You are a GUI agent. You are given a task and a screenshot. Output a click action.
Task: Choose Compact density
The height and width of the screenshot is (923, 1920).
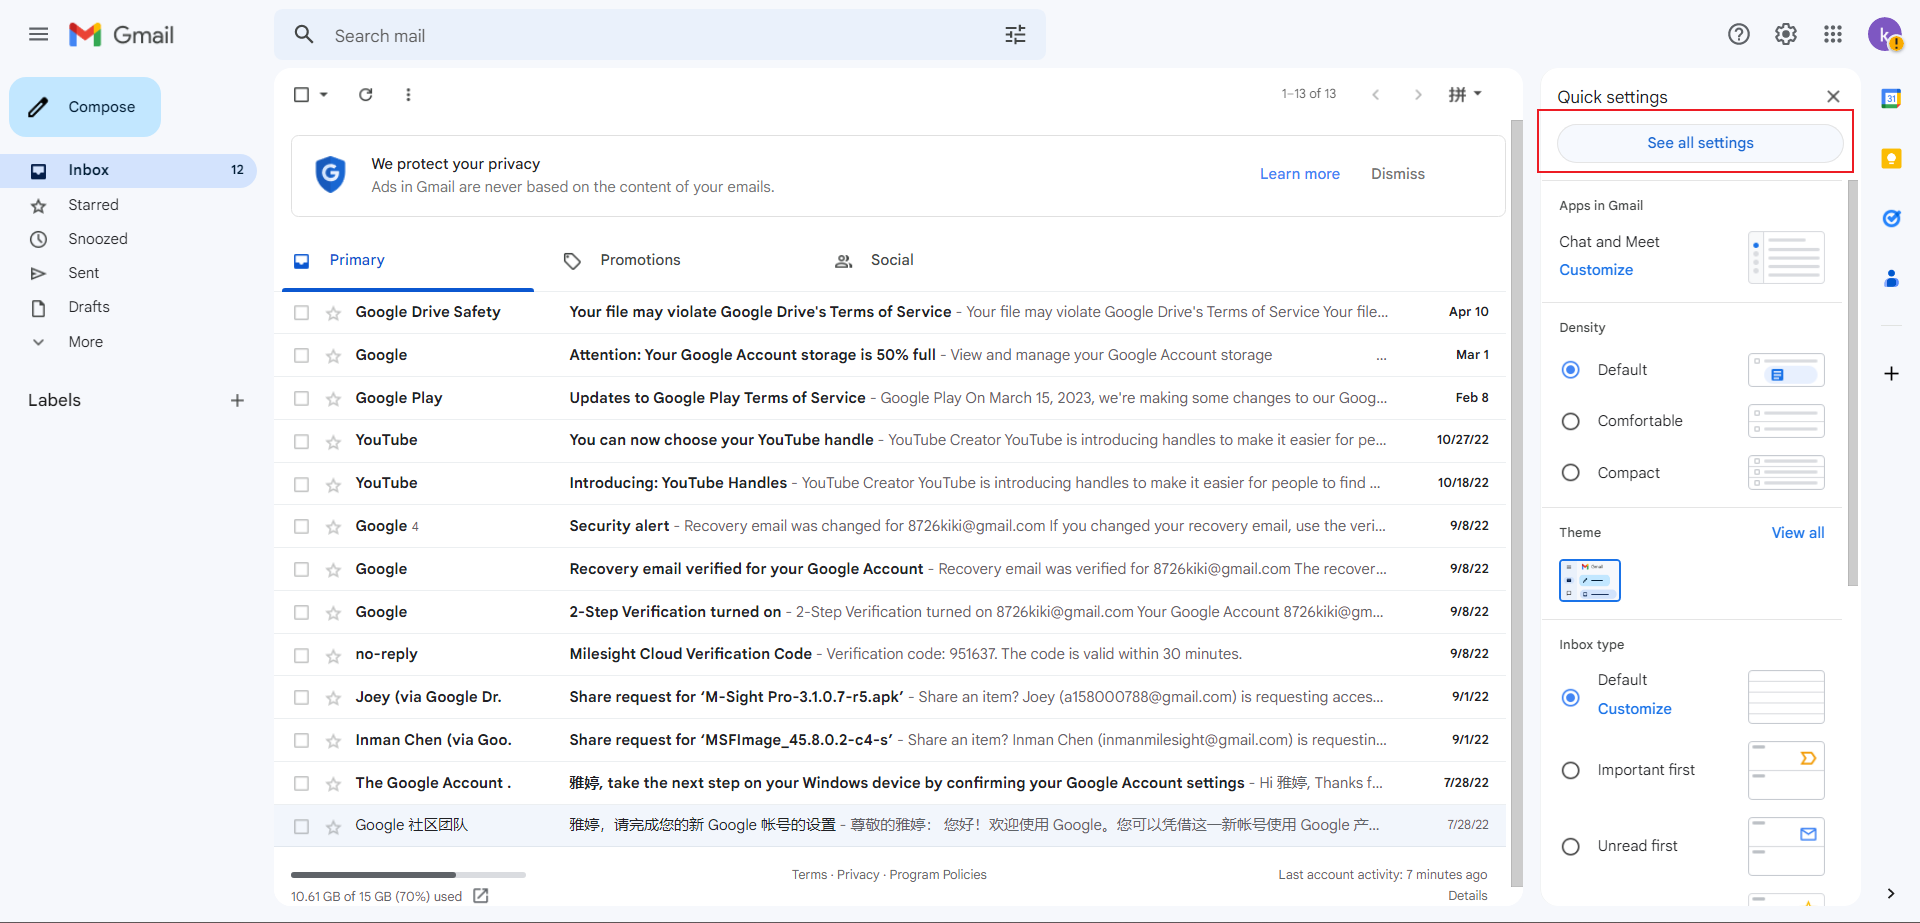(1571, 473)
